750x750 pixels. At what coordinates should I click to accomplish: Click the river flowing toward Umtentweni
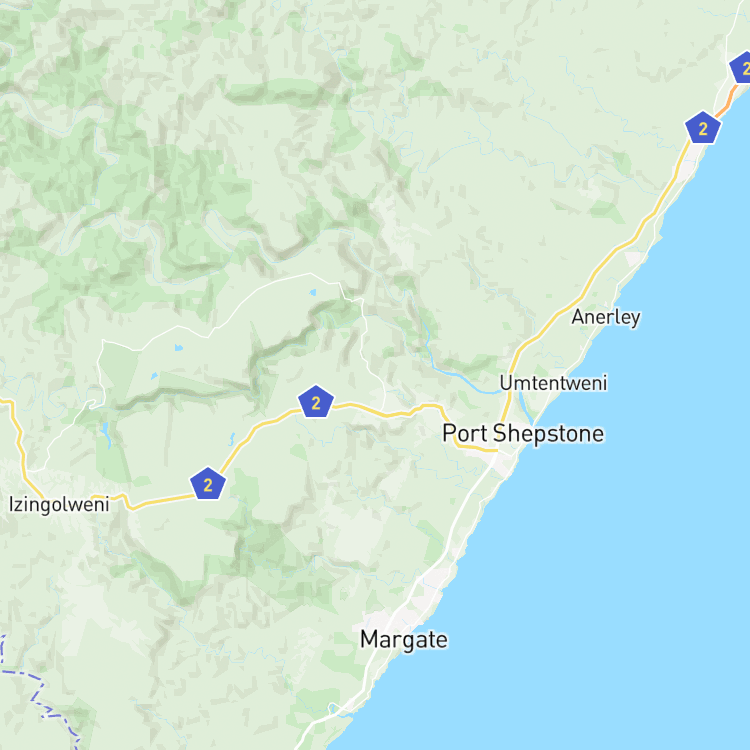459,377
